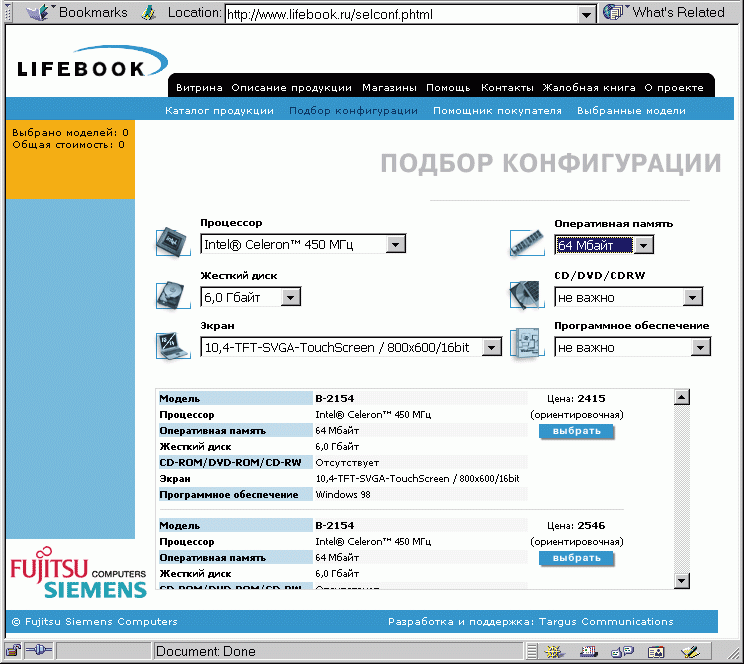Open the Оперативная память dropdown with 64 Мбайт
The image size is (744, 664).
click(x=604, y=245)
